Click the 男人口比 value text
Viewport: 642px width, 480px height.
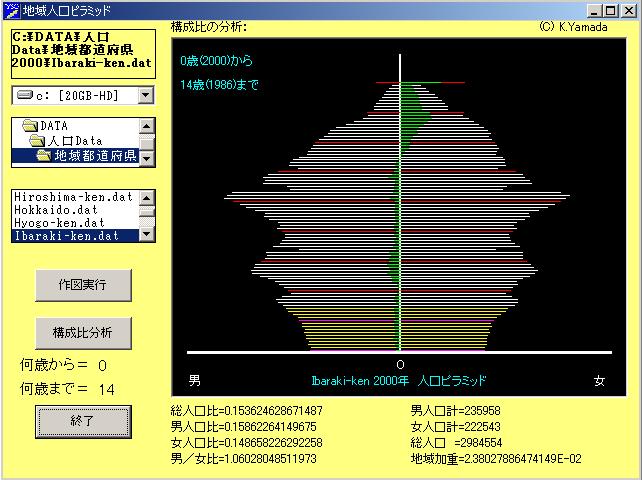click(244, 427)
